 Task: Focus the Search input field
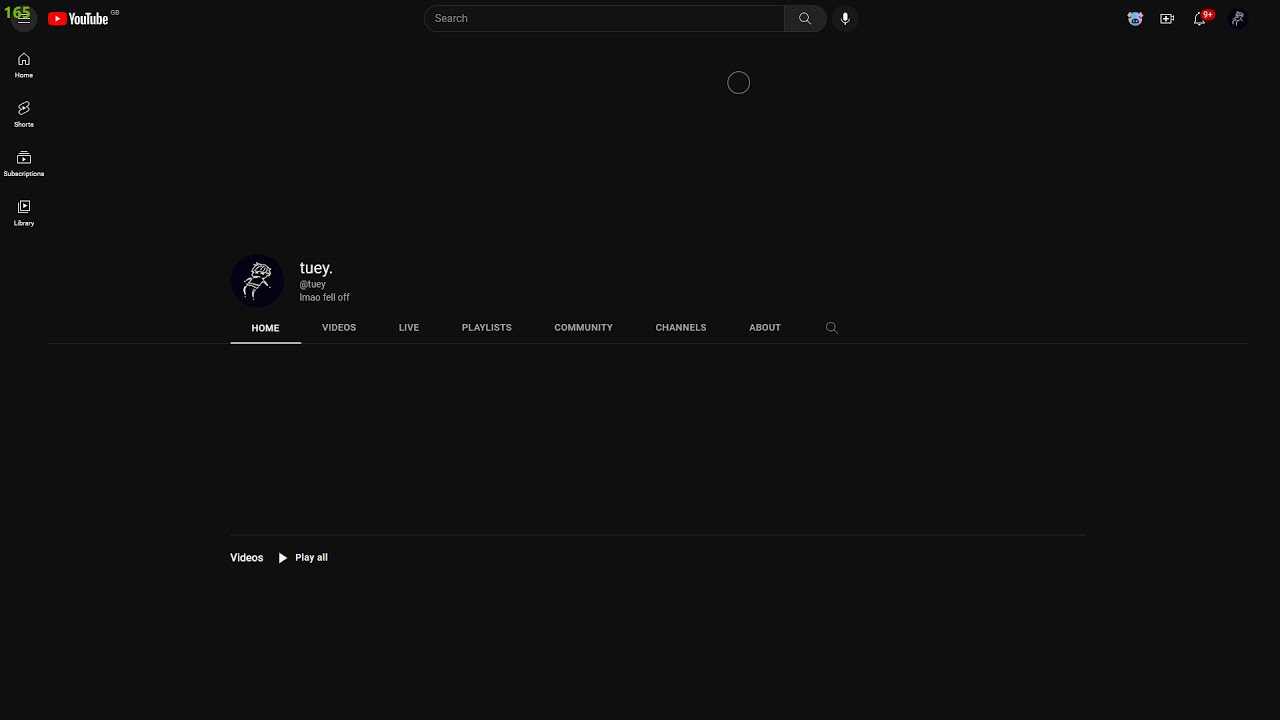(x=605, y=18)
